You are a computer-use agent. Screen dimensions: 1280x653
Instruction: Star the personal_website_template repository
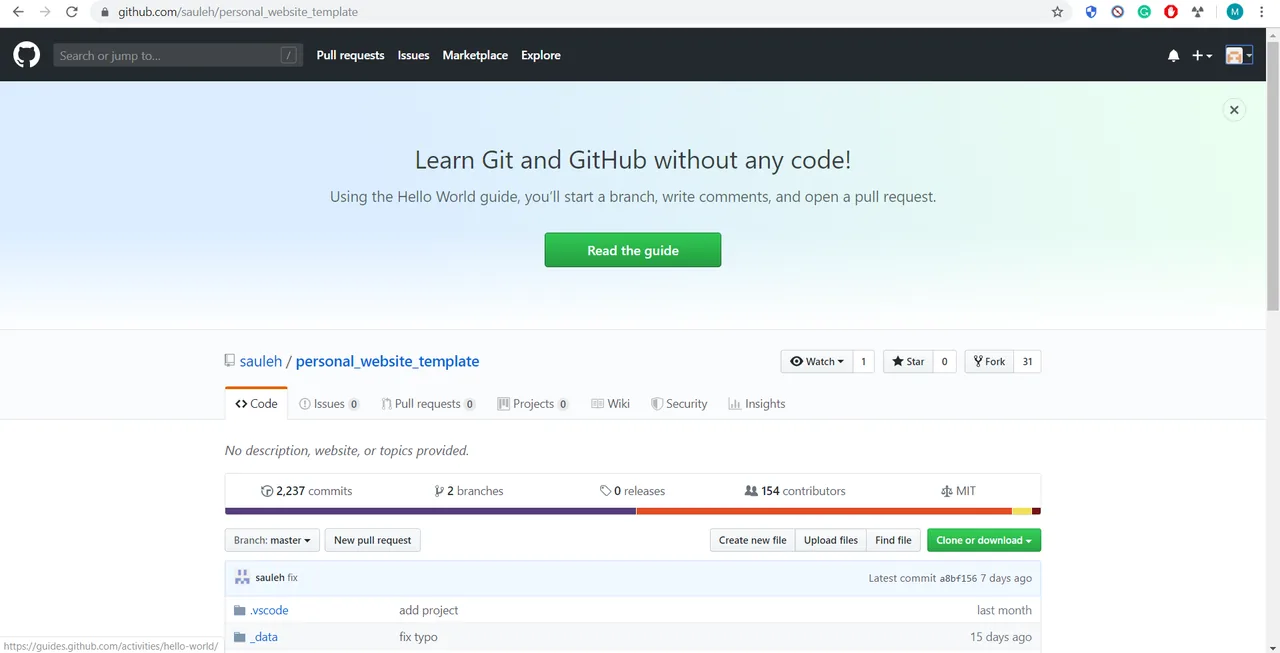click(x=908, y=361)
